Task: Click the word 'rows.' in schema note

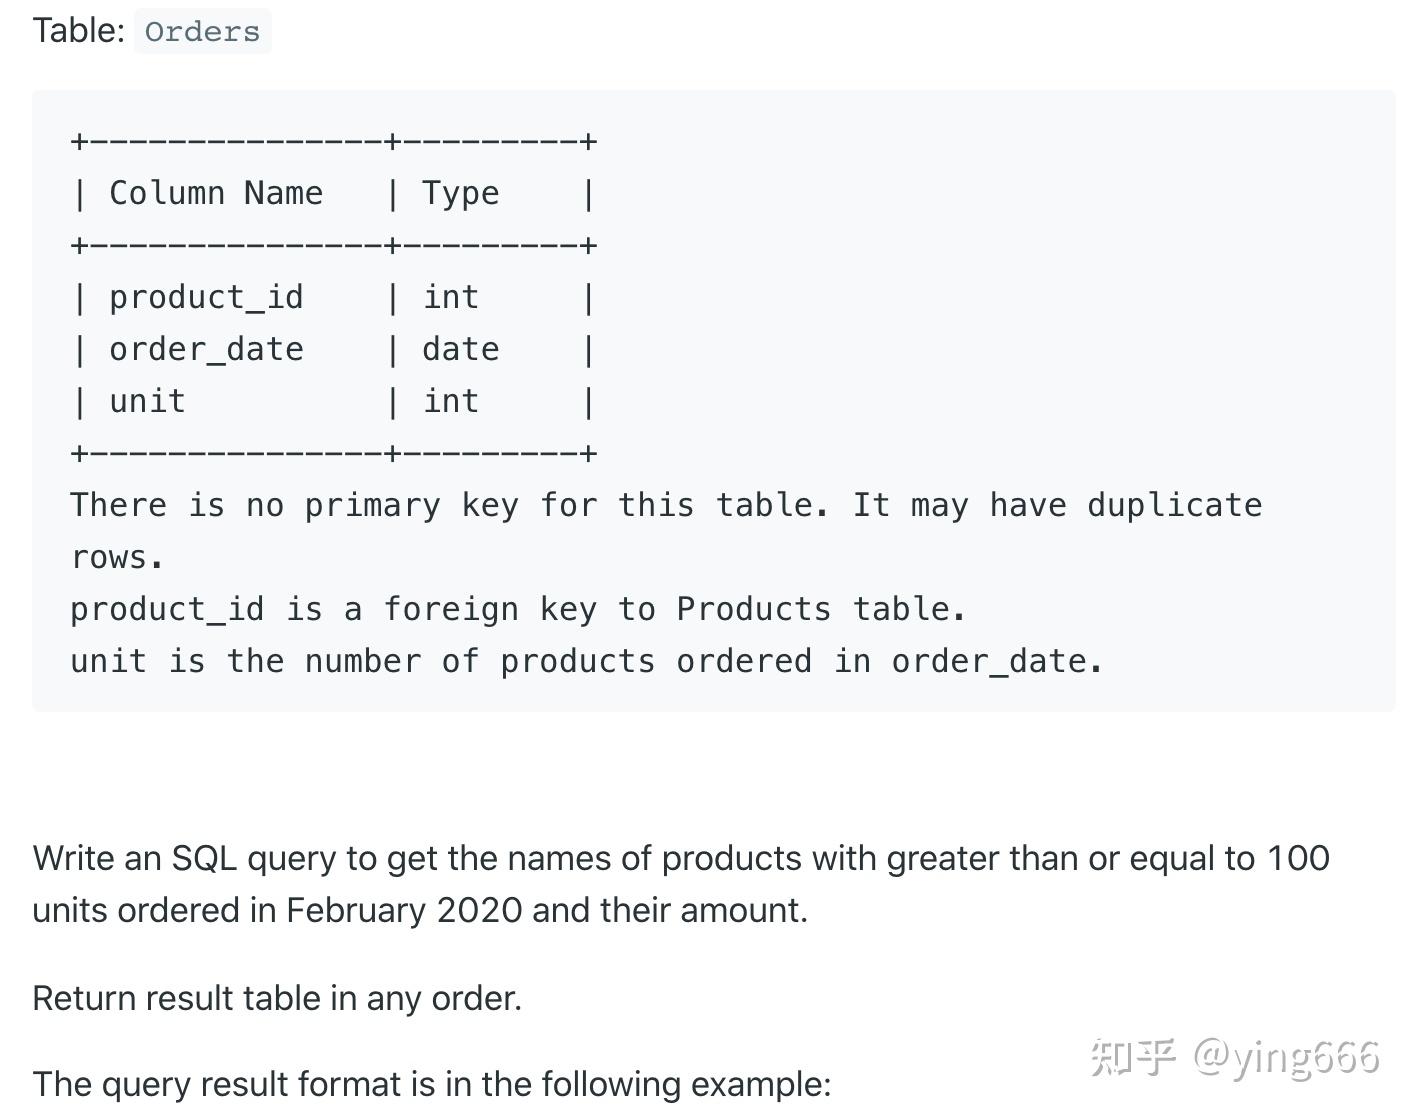Action: coord(117,557)
